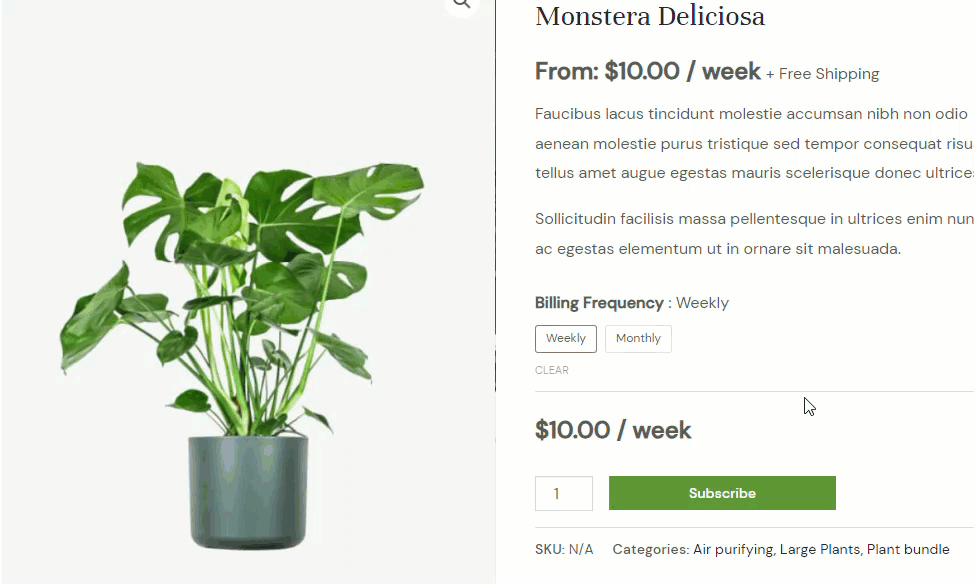Viewport: 974px width, 584px height.
Task: Click the 'Categories:' label text
Action: coord(650,549)
